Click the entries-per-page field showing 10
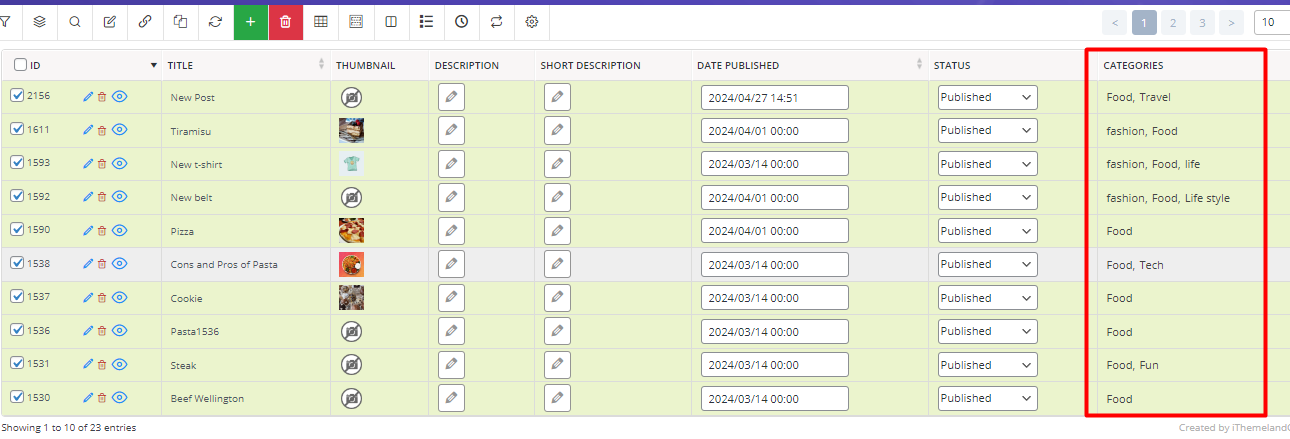This screenshot has height=439, width=1290. 1272,22
